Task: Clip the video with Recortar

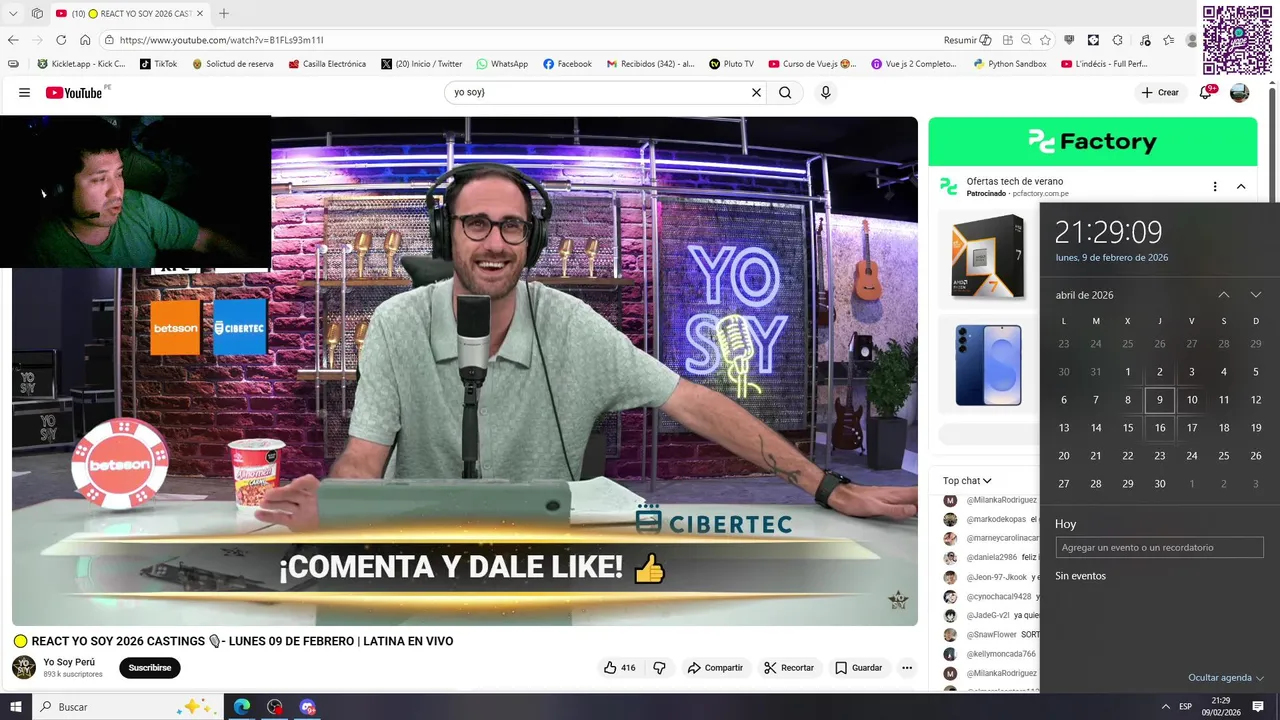Action: (788, 667)
